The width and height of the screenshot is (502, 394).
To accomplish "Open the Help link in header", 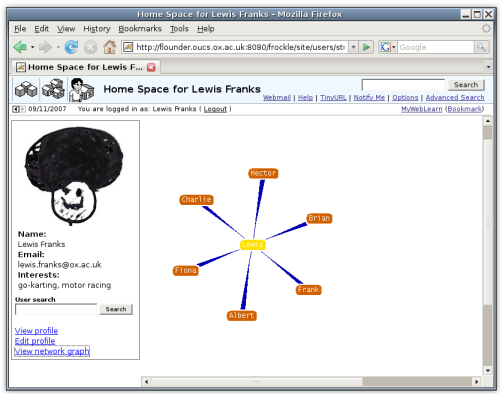I will pos(305,97).
